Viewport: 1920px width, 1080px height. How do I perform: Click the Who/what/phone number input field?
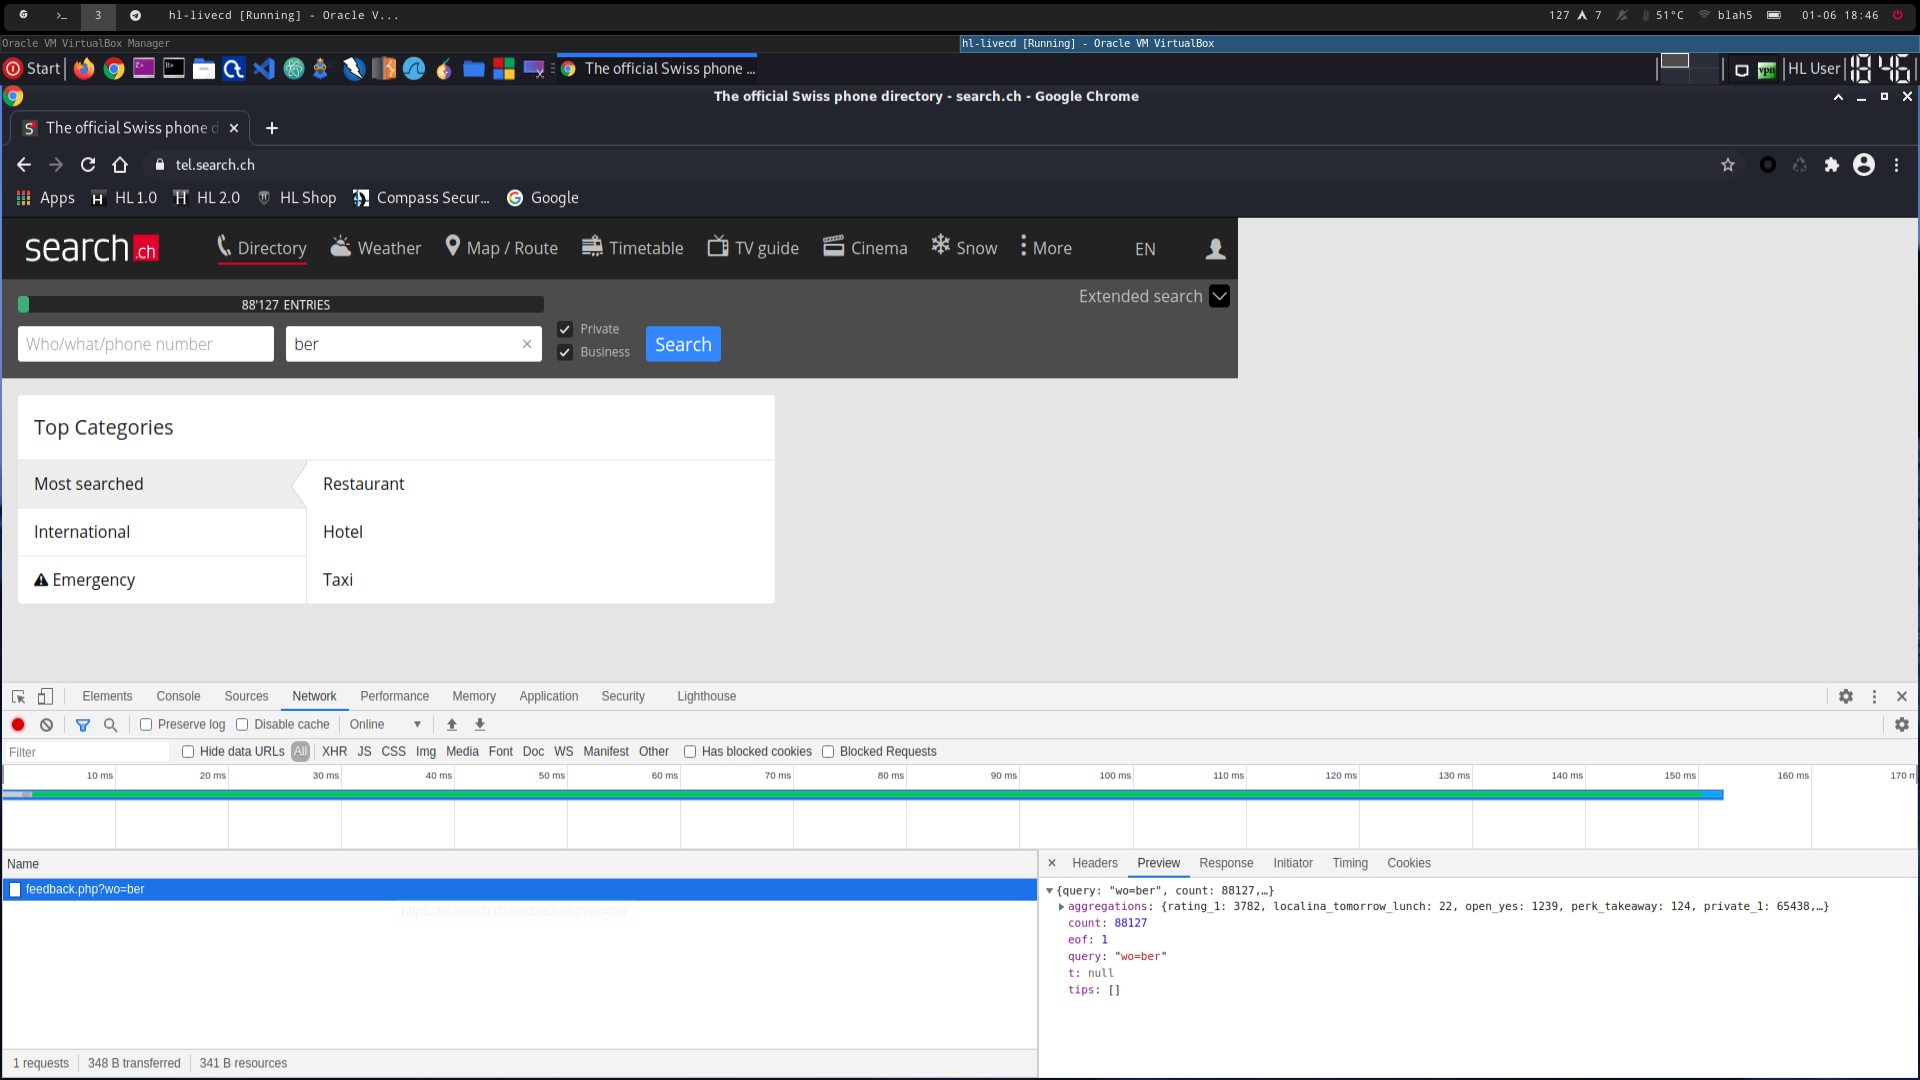[x=146, y=344]
